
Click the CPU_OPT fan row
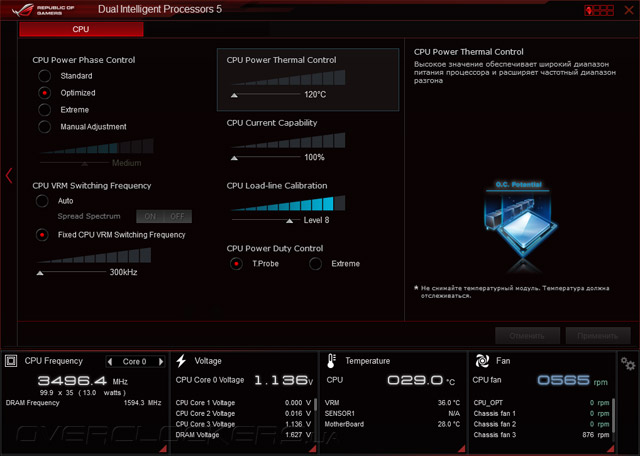(541, 403)
